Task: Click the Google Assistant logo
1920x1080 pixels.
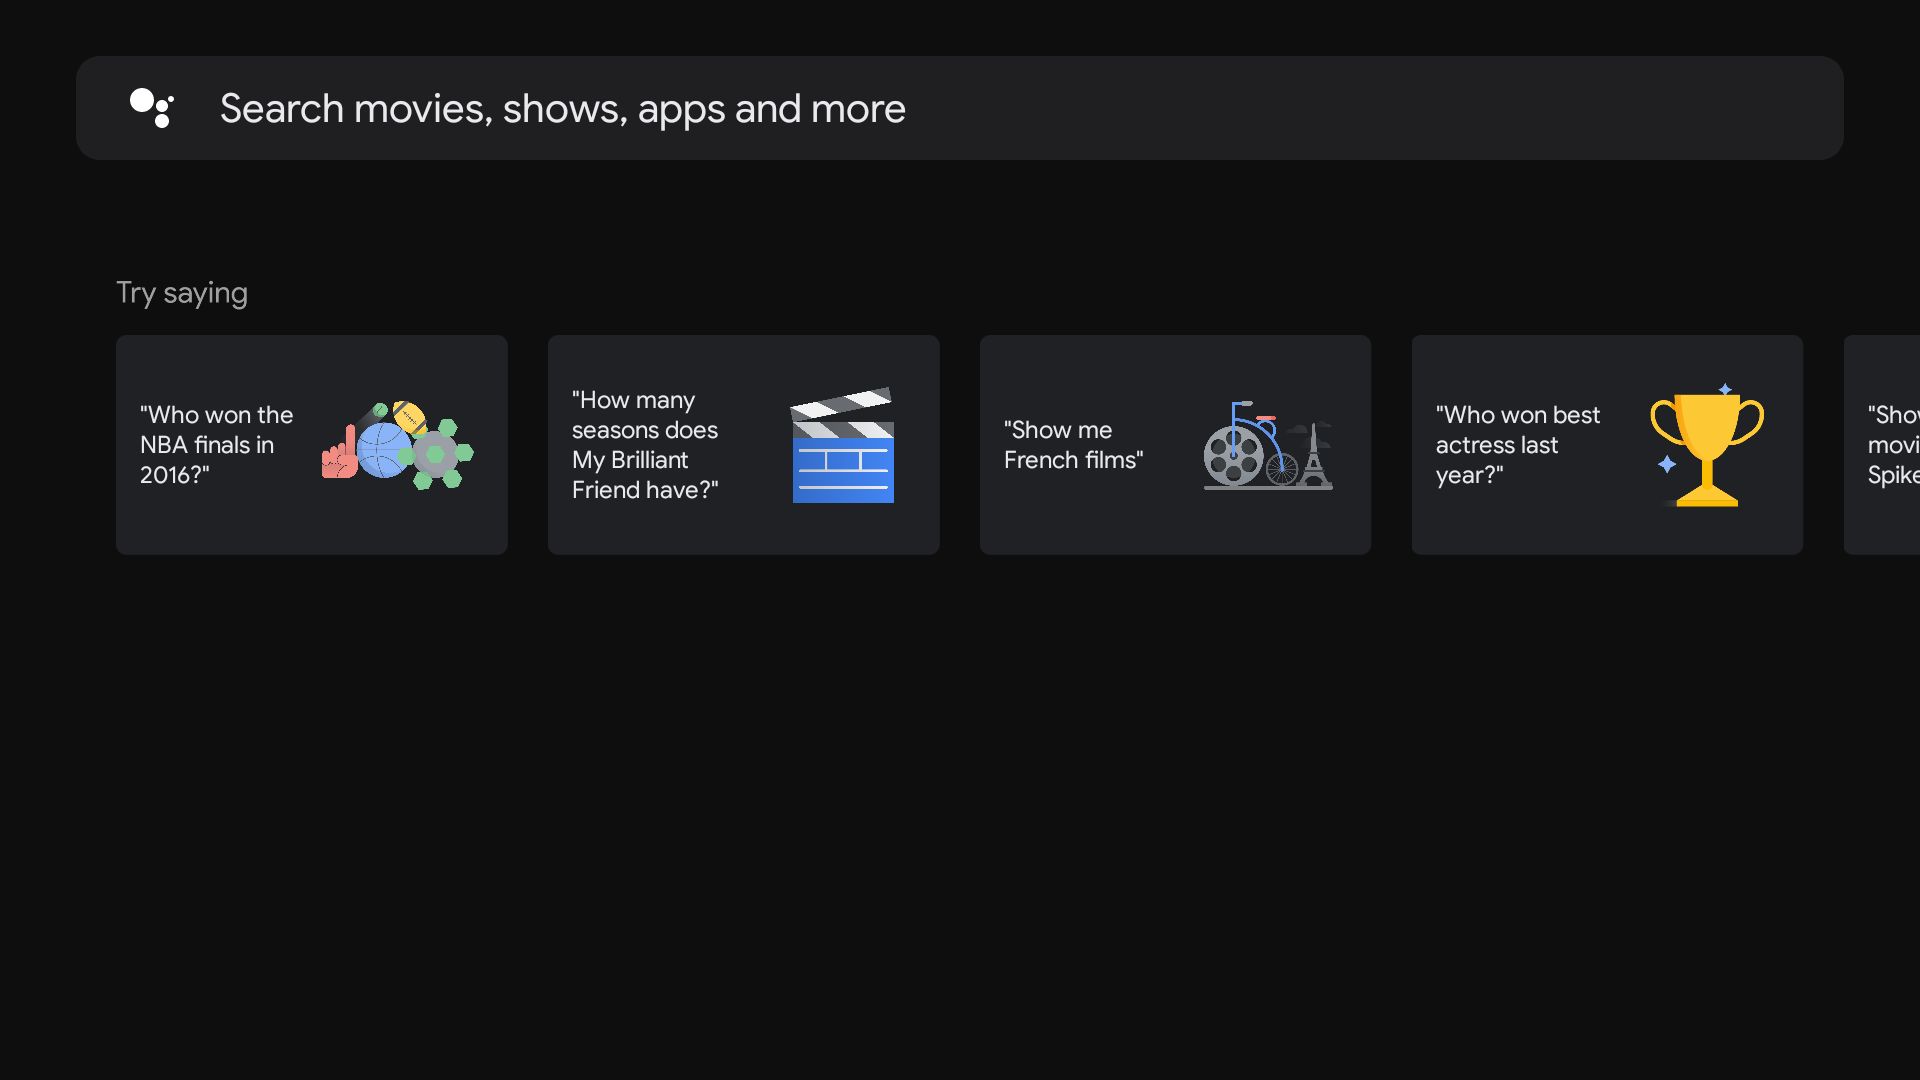Action: click(152, 108)
